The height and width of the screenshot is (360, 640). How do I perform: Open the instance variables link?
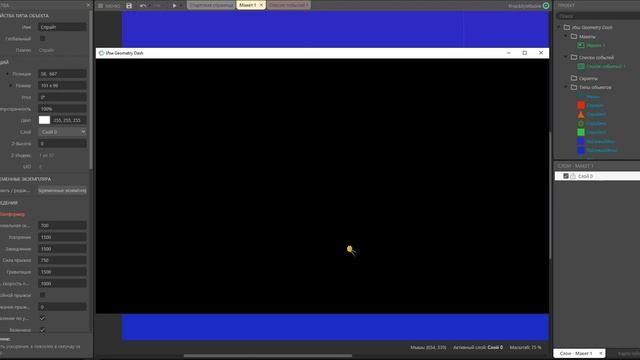click(x=62, y=191)
